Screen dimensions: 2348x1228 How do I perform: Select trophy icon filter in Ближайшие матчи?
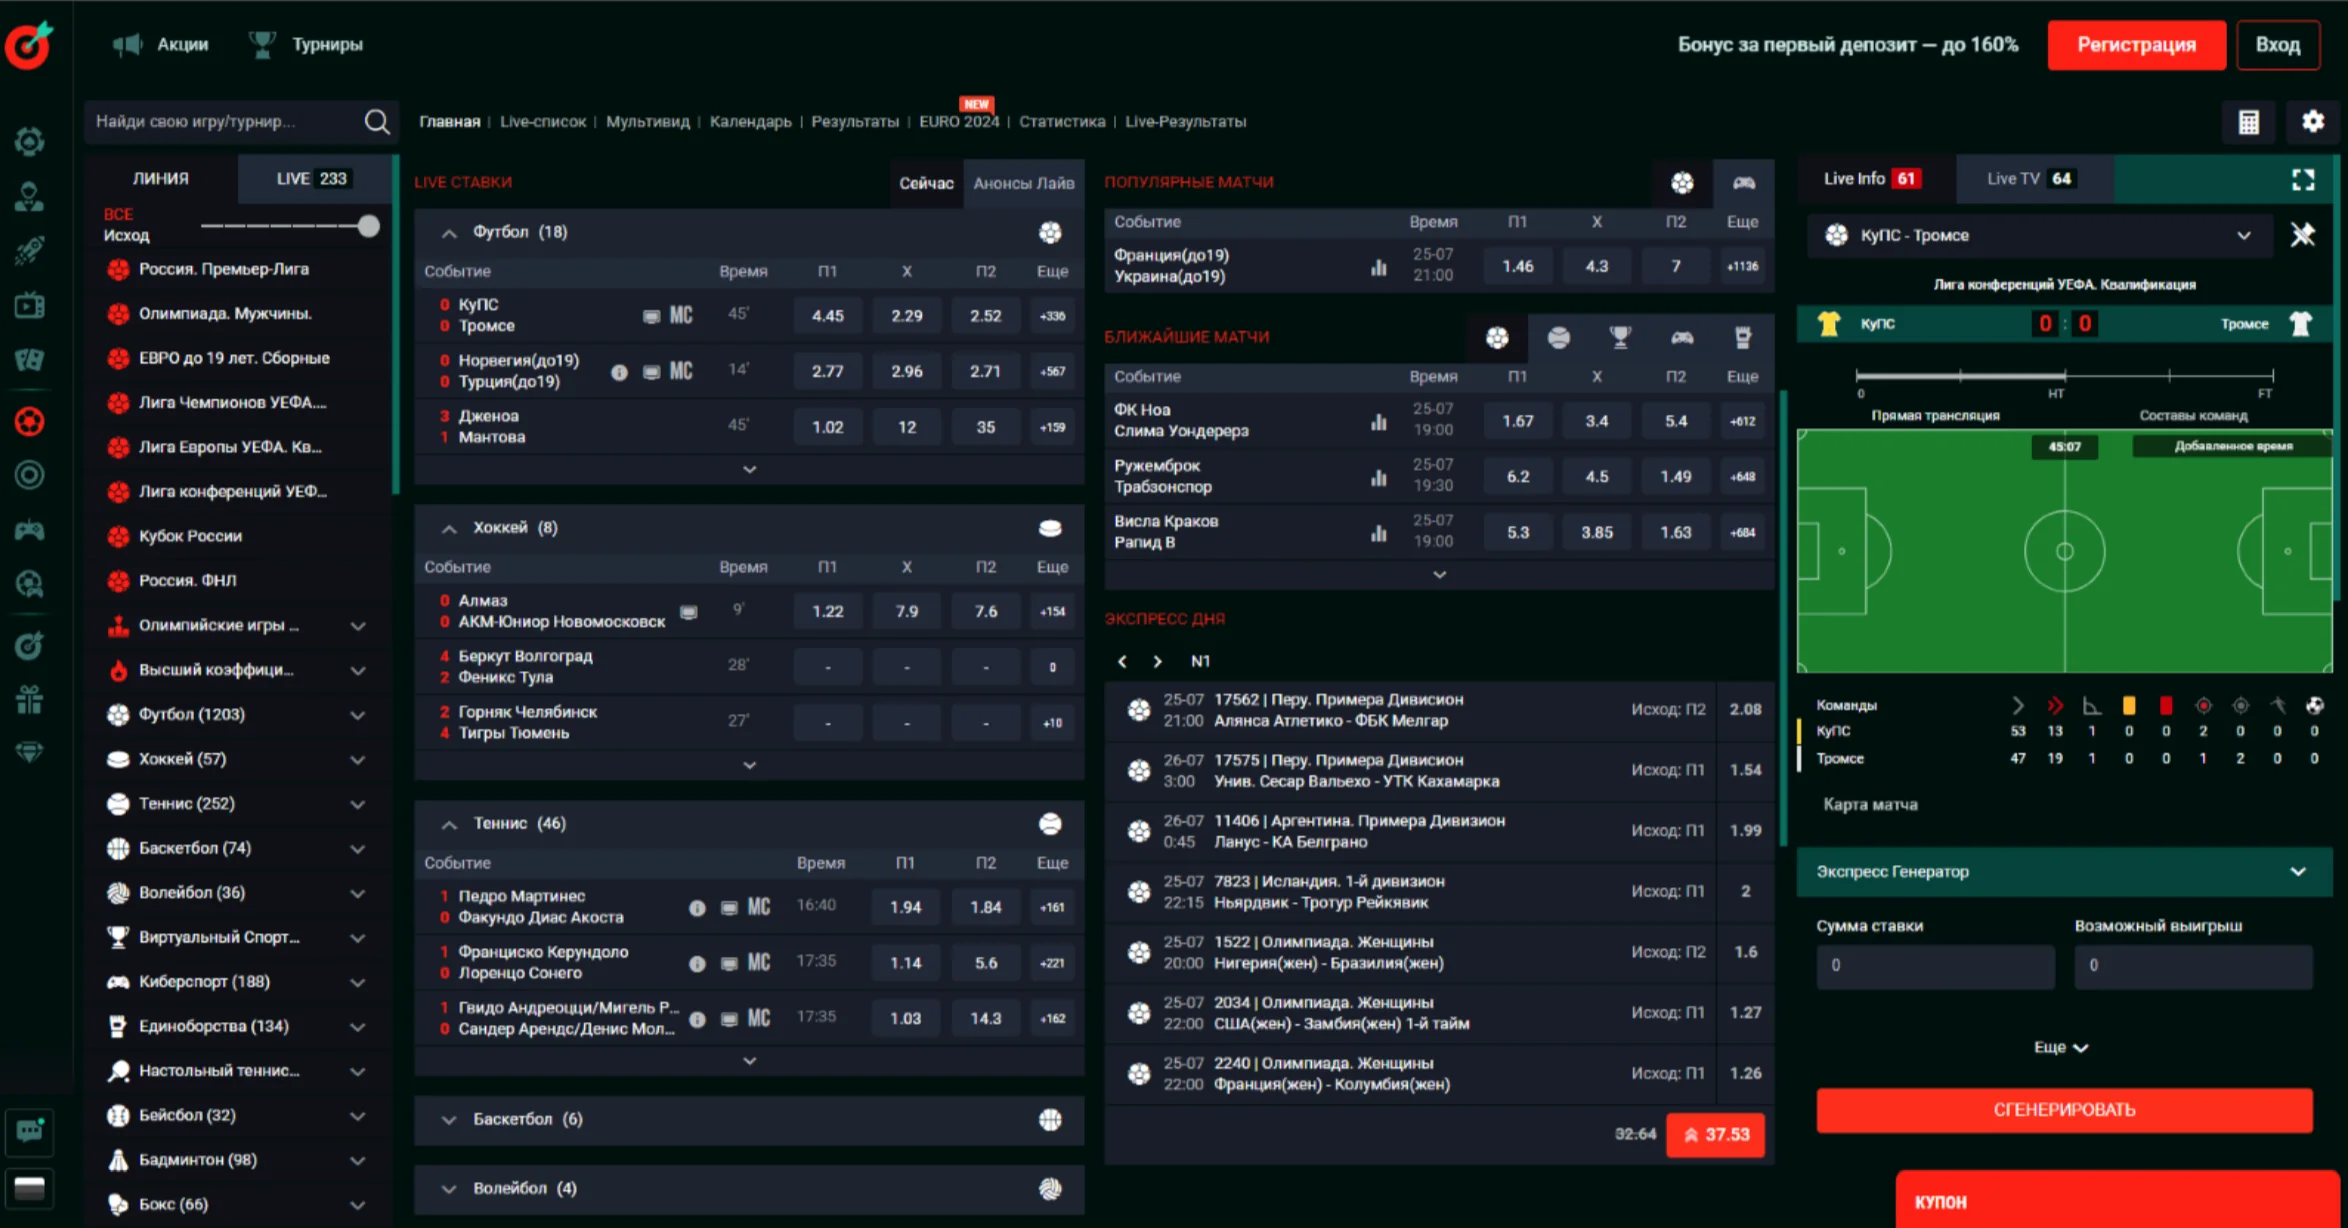[x=1620, y=338]
